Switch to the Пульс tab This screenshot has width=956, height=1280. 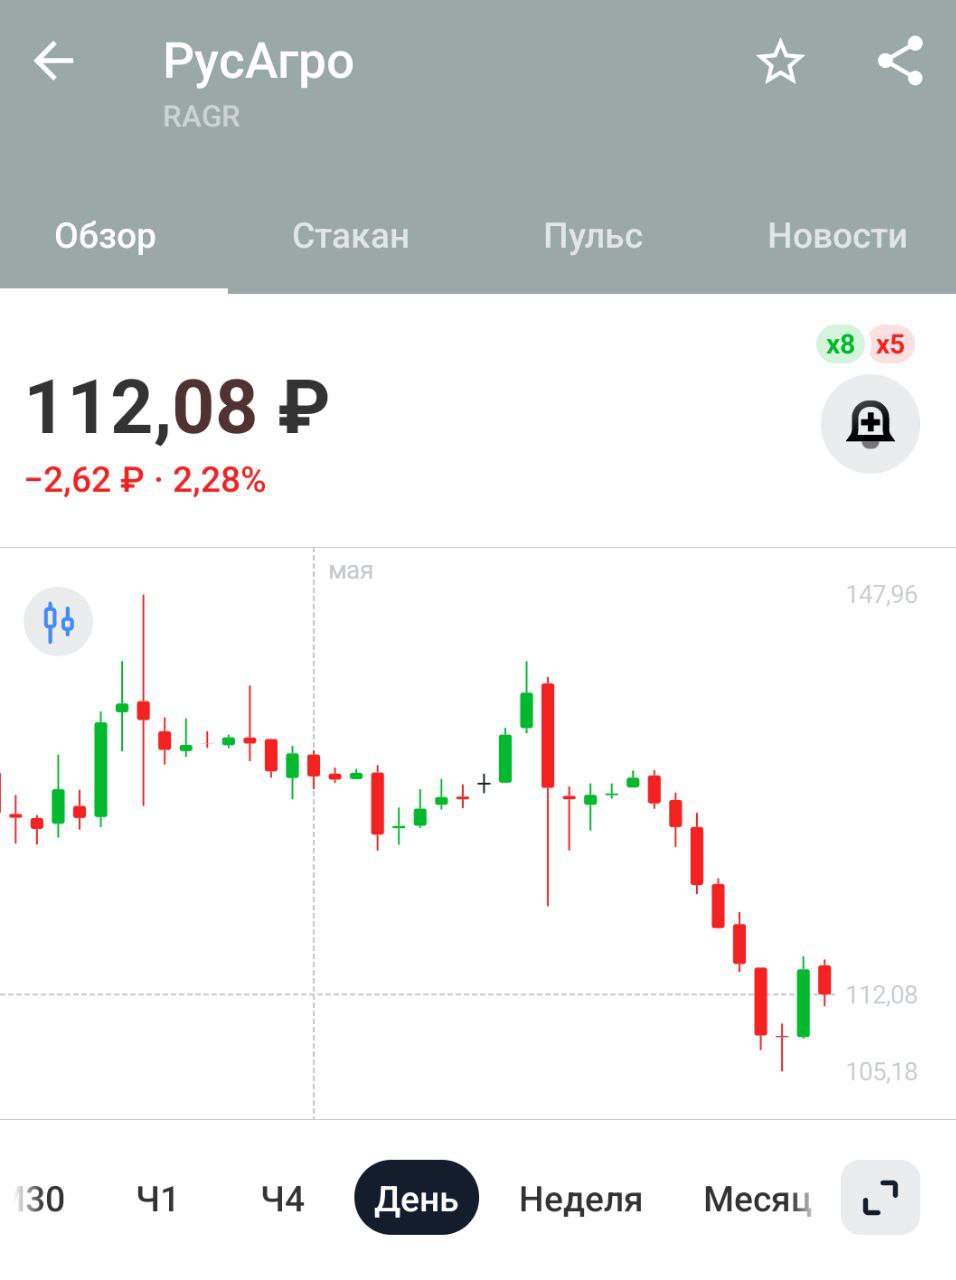593,236
